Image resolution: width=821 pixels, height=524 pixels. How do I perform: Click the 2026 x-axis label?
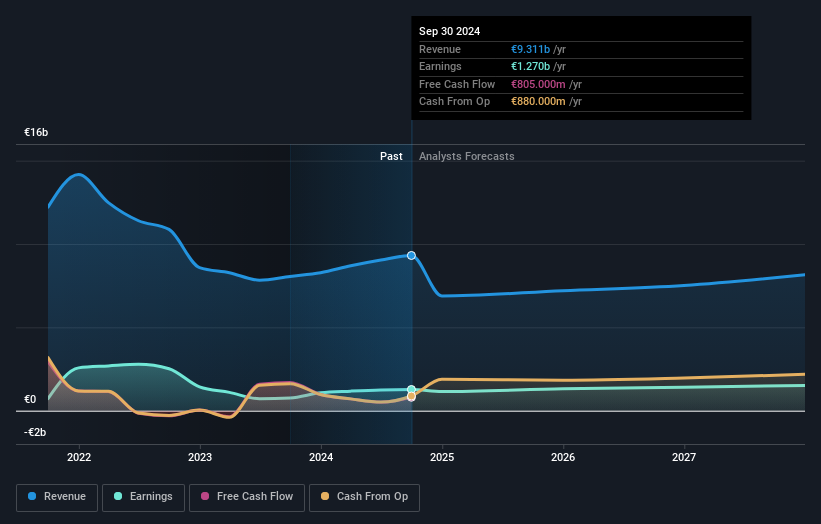pyautogui.click(x=563, y=458)
